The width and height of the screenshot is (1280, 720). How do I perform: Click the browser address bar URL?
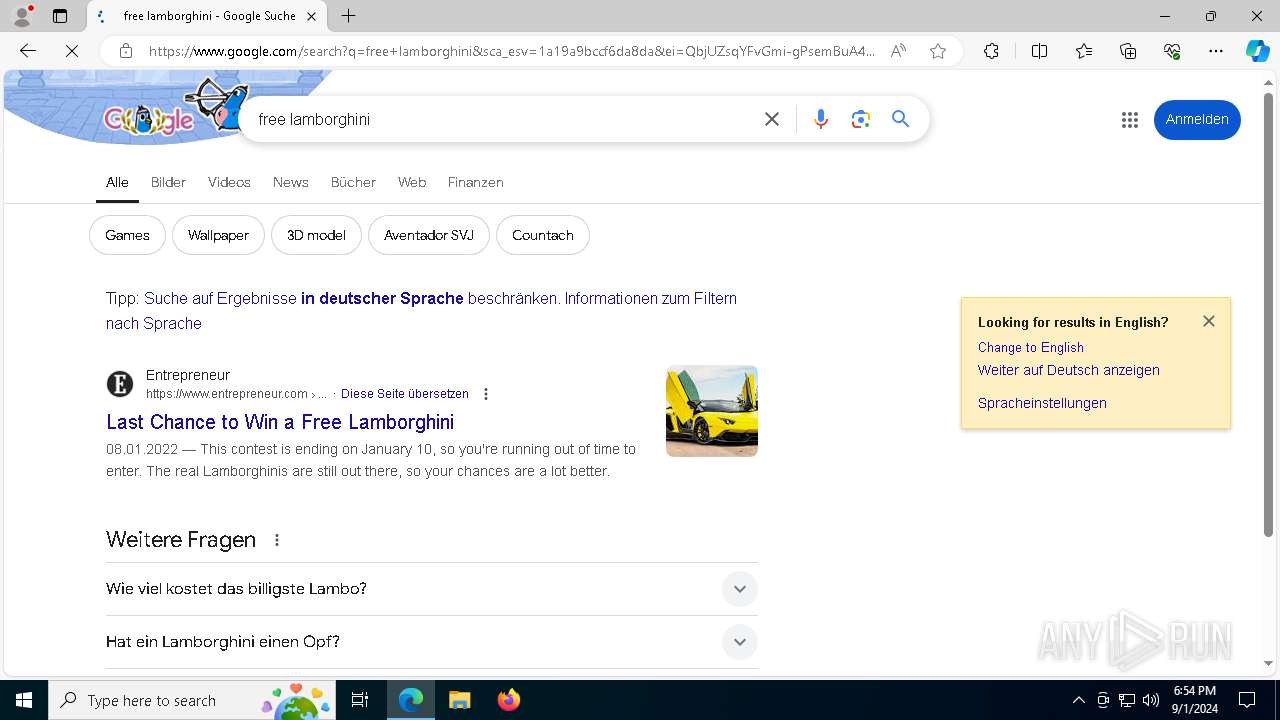(512, 51)
